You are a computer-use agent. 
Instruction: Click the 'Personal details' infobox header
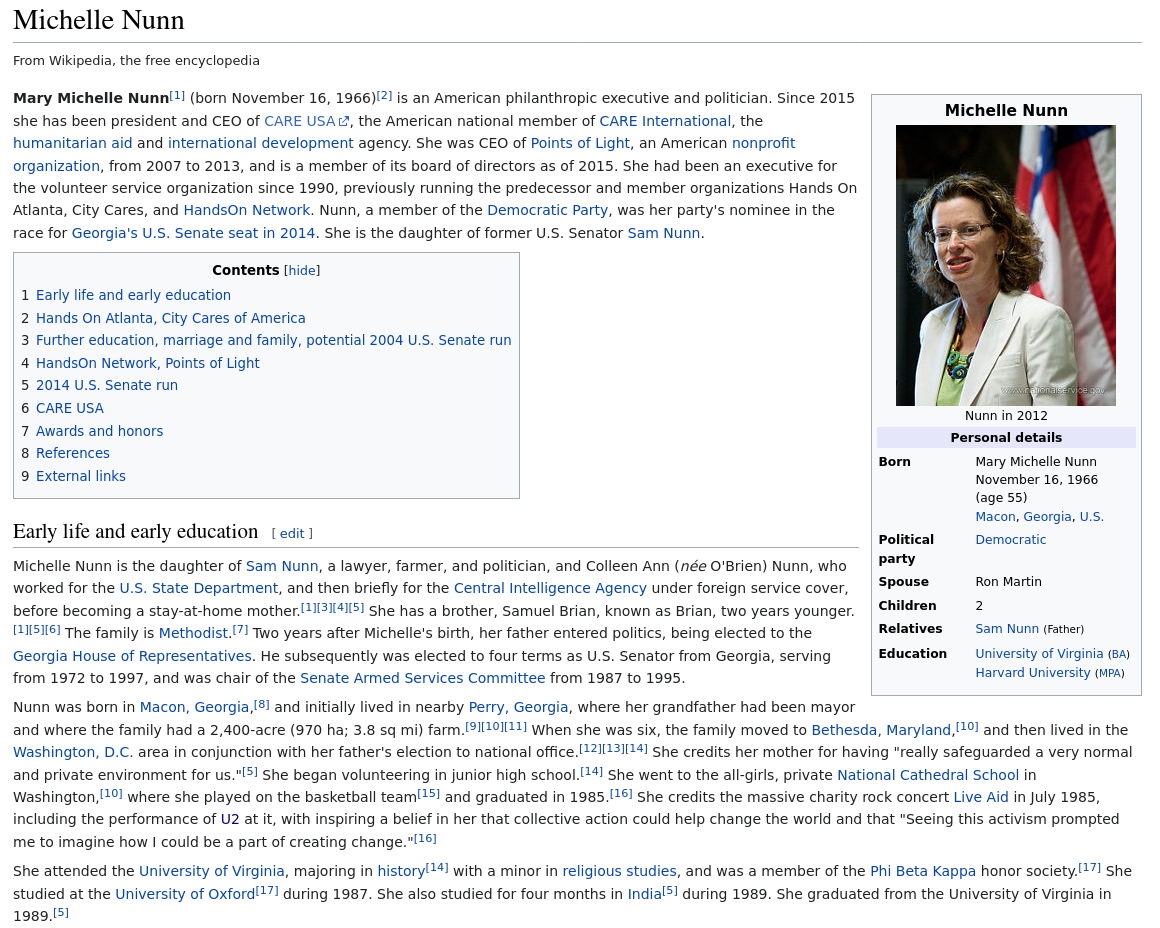pos(1006,438)
